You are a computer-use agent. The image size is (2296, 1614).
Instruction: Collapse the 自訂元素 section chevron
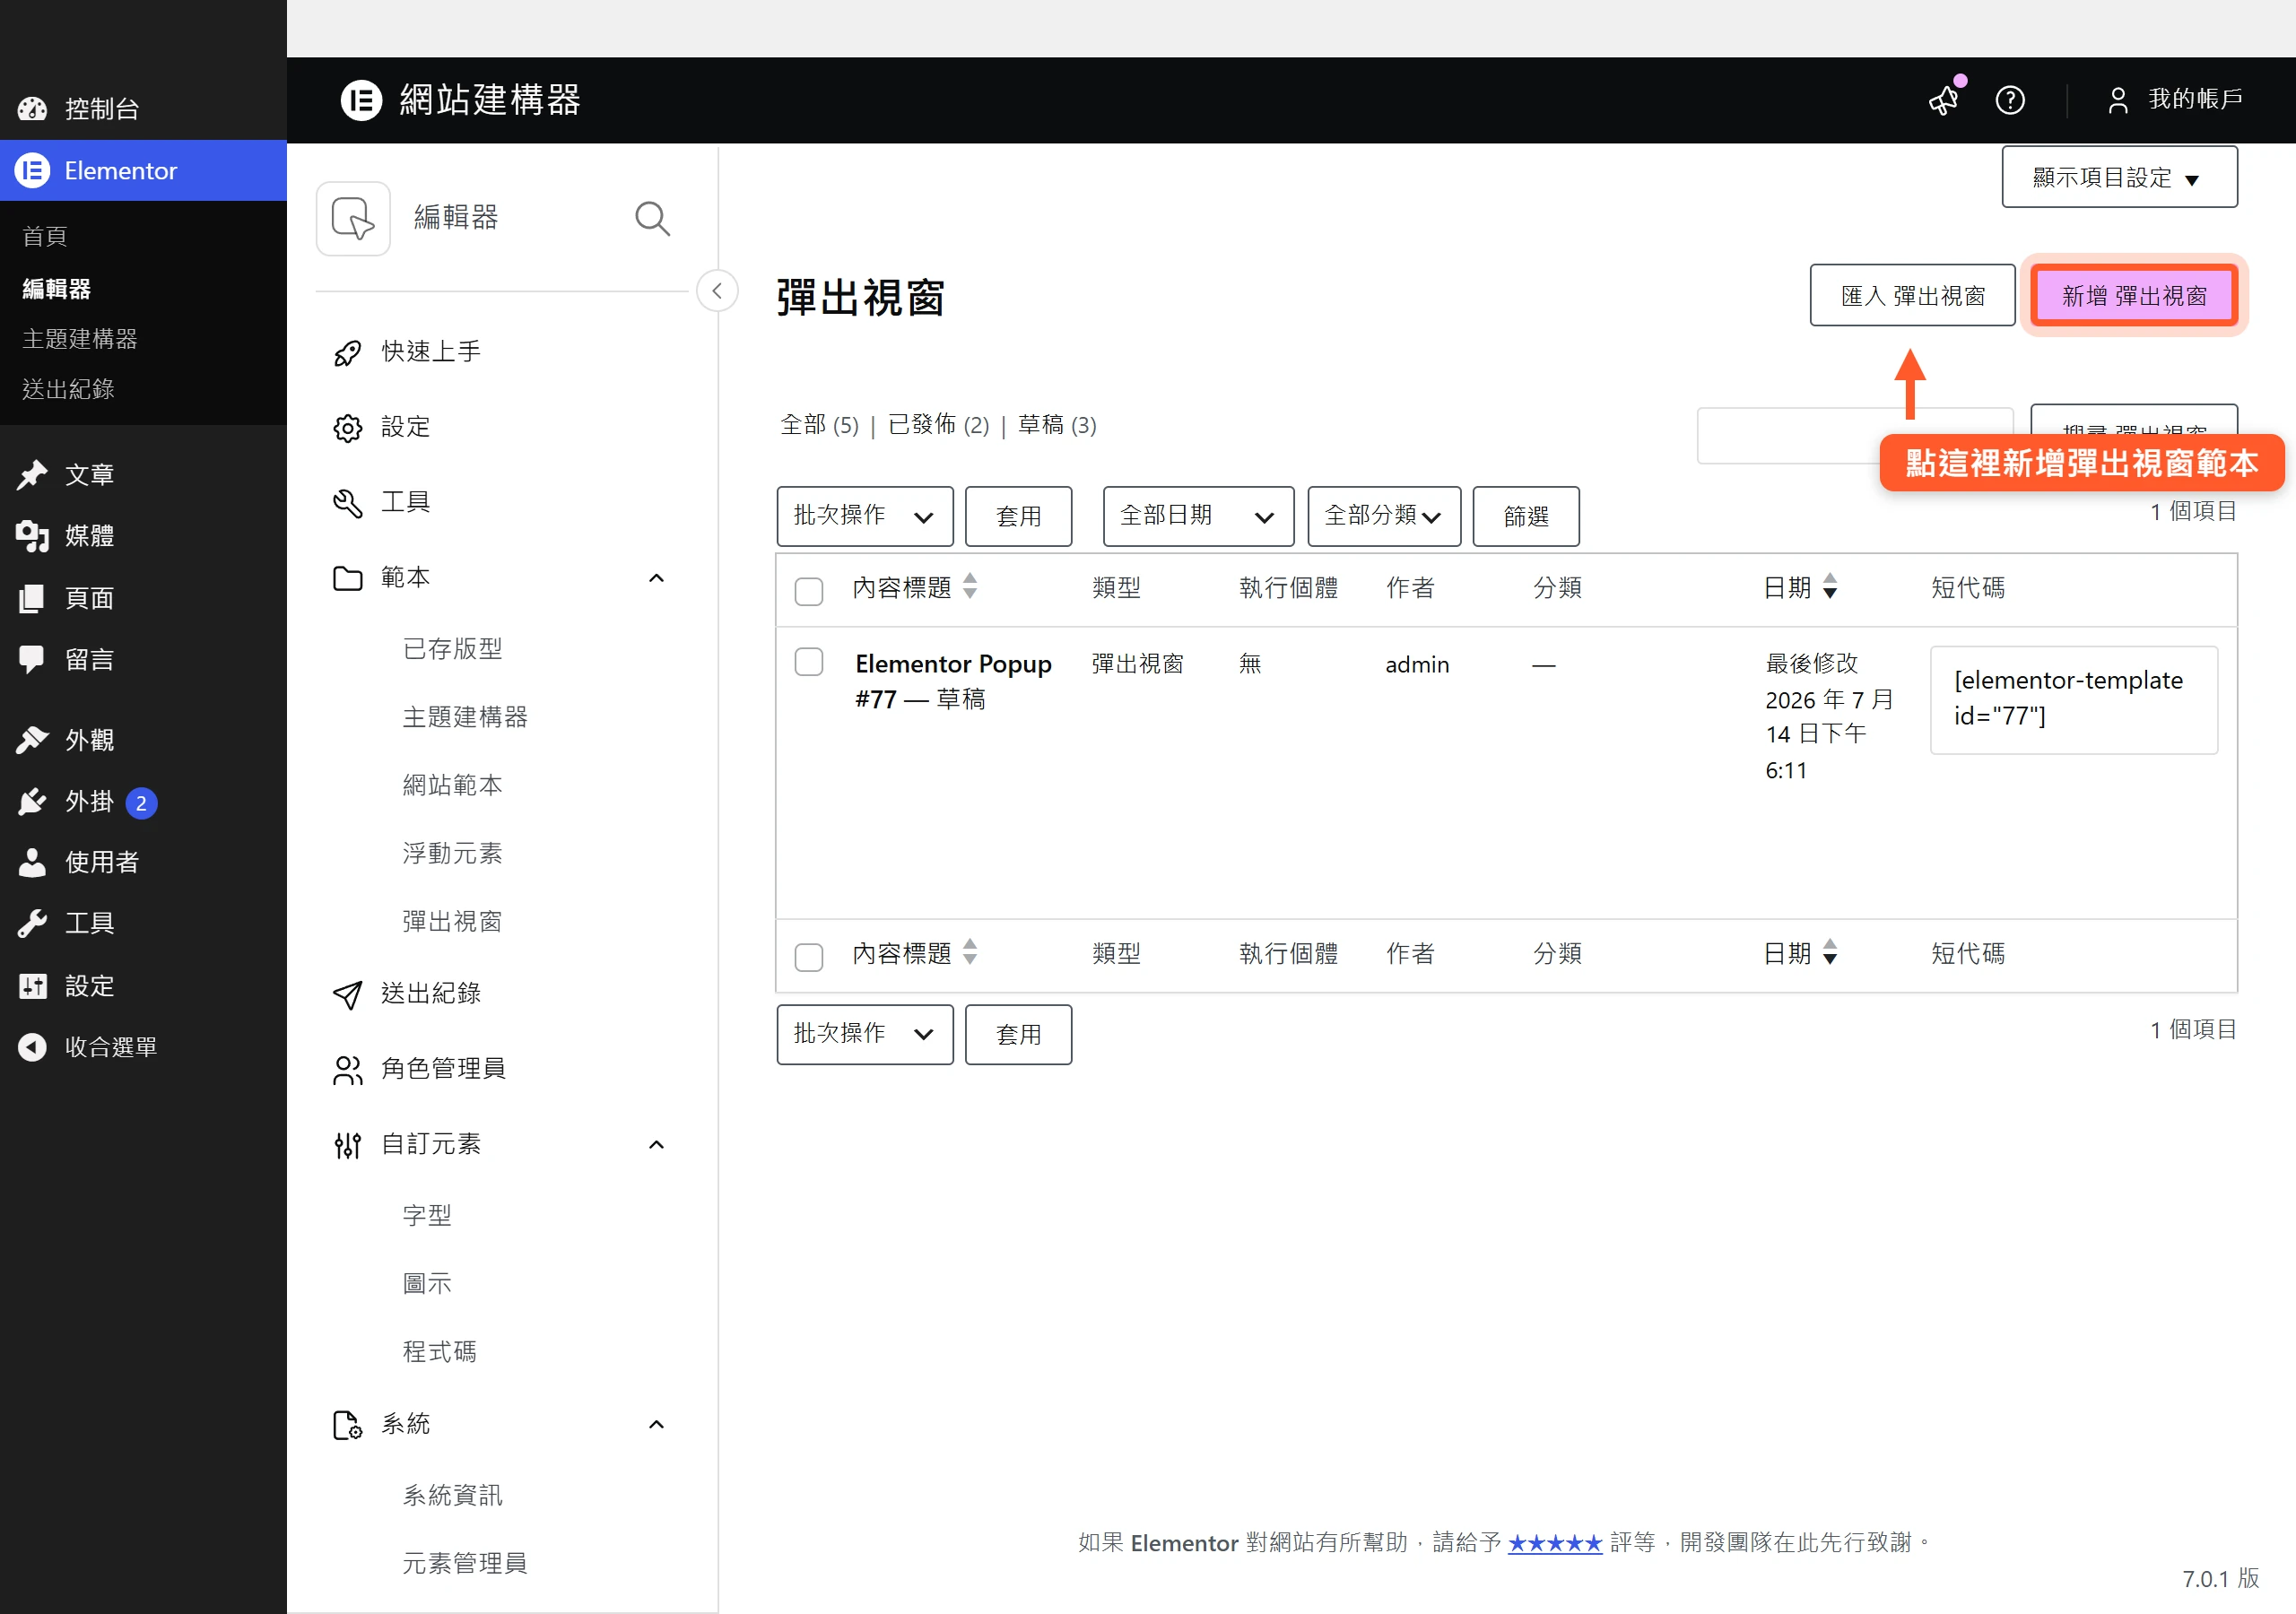(x=656, y=1145)
